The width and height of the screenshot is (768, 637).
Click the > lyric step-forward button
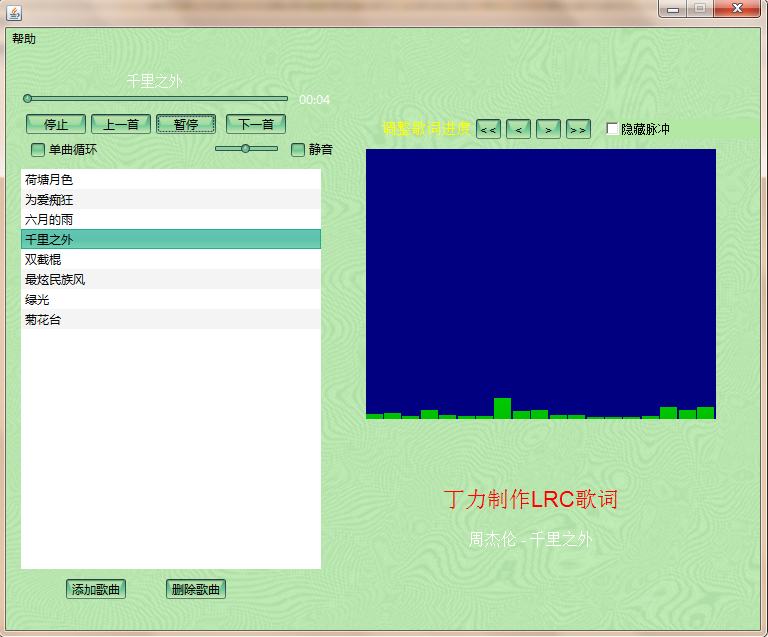[549, 129]
